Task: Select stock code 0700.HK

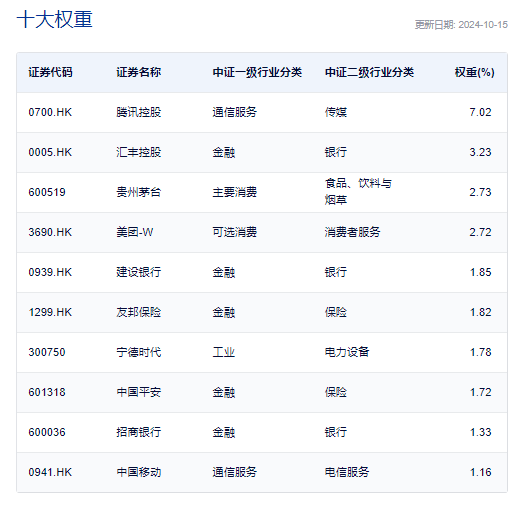Action: click(x=50, y=112)
